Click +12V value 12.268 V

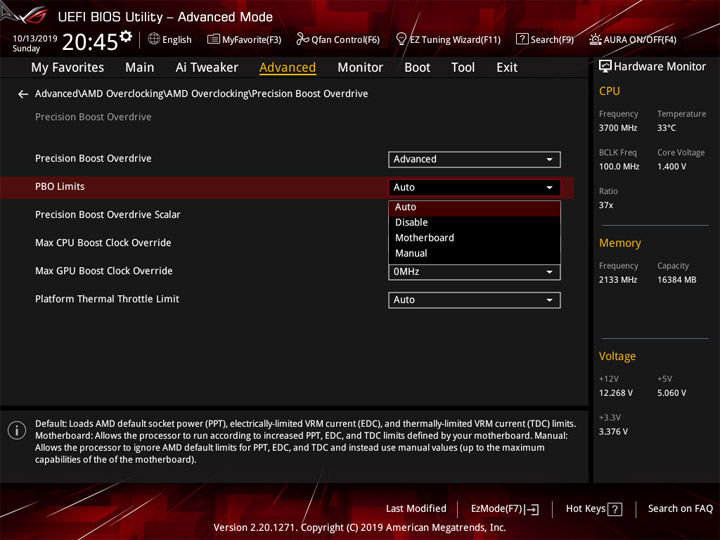coord(616,393)
